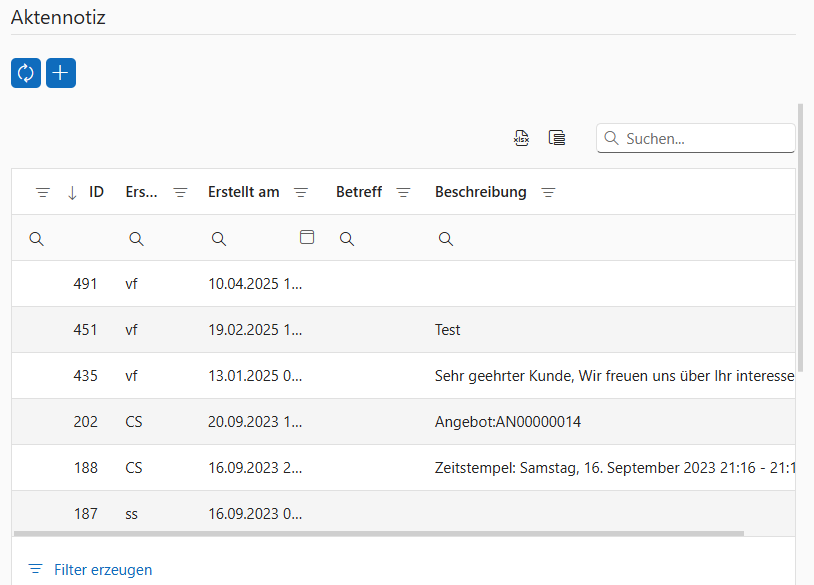Click the vertical scrollbar on the right

(800, 240)
